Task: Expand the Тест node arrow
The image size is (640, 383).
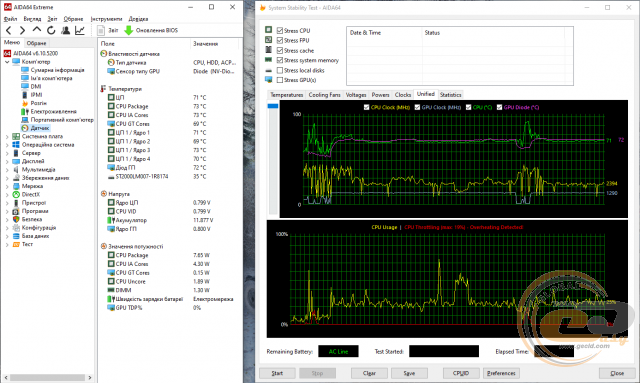Action: click(x=7, y=244)
